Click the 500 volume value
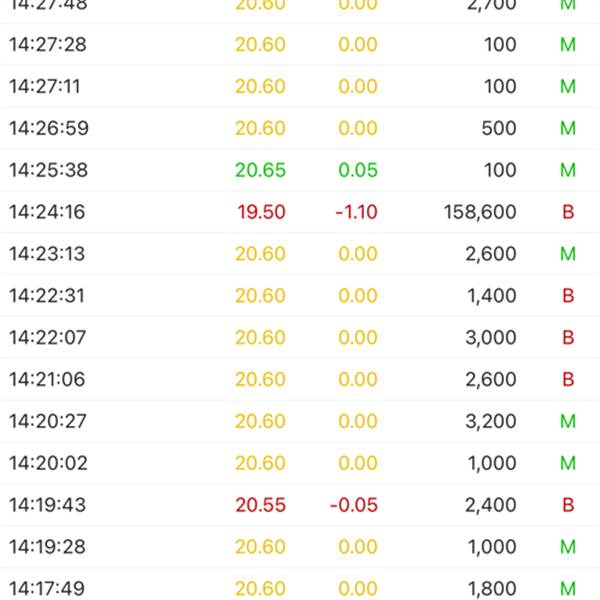Viewport: 600px width, 600px height. click(499, 128)
